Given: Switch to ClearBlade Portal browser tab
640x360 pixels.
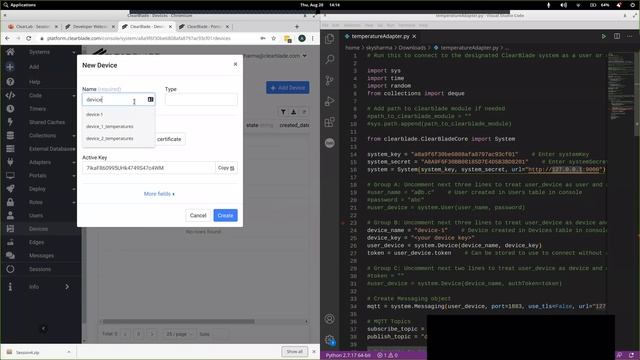Looking at the screenshot, I should pos(203,27).
